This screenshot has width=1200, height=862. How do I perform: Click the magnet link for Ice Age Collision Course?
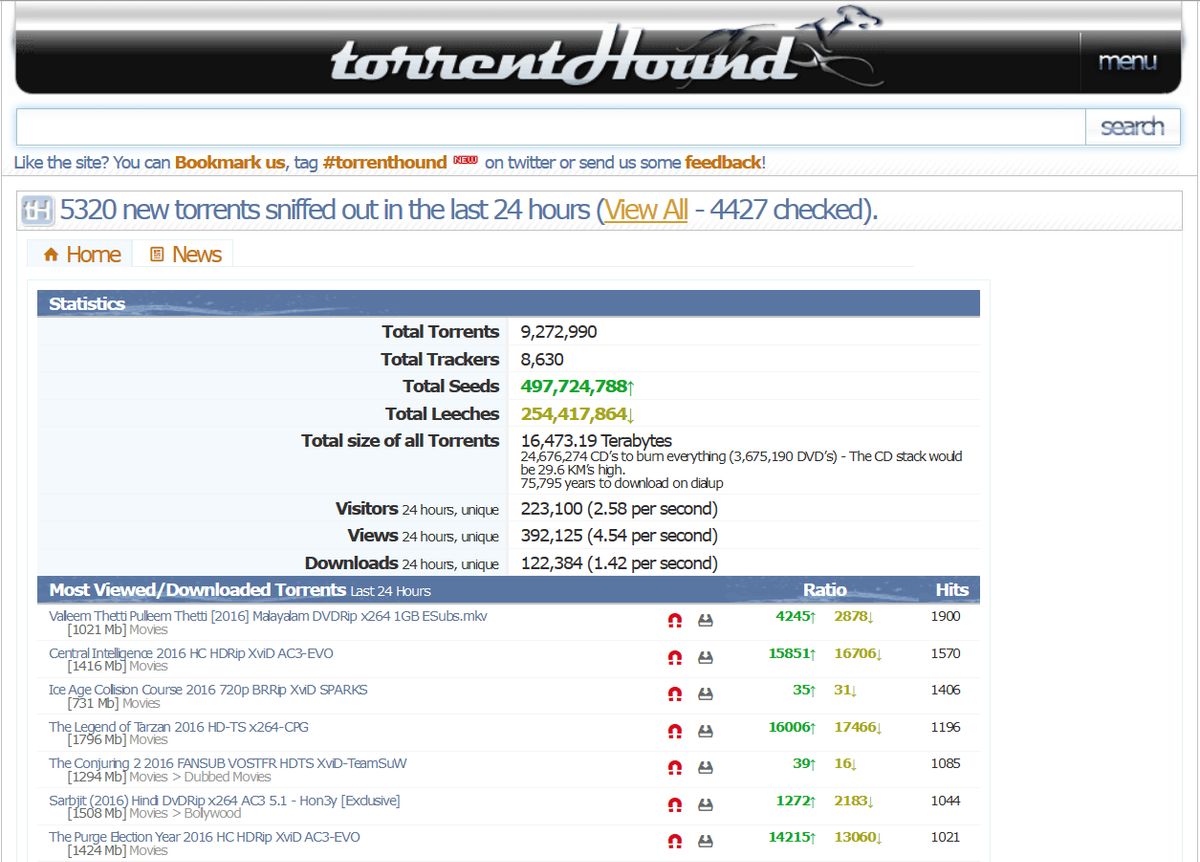[674, 694]
